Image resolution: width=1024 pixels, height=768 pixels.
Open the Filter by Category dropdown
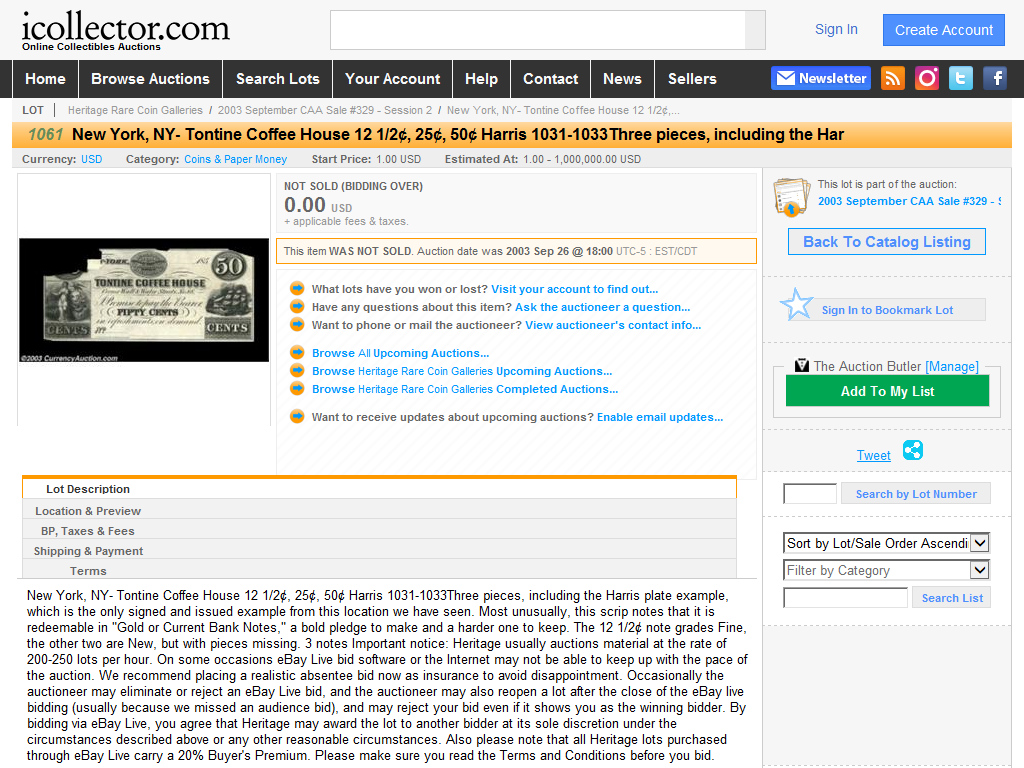[x=886, y=570]
